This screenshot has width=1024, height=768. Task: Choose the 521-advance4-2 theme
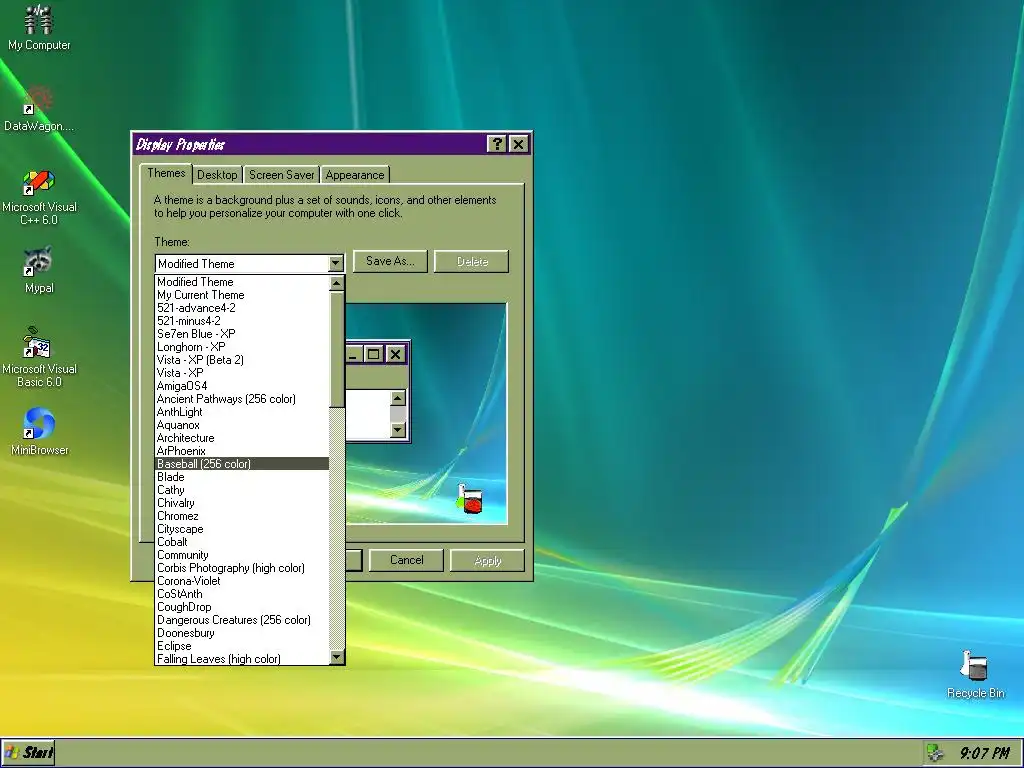click(242, 308)
